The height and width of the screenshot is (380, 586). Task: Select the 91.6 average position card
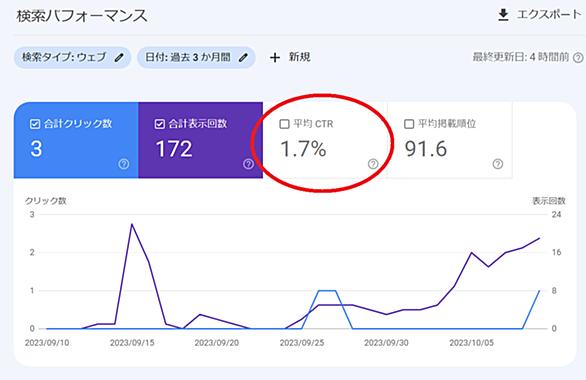(x=450, y=140)
